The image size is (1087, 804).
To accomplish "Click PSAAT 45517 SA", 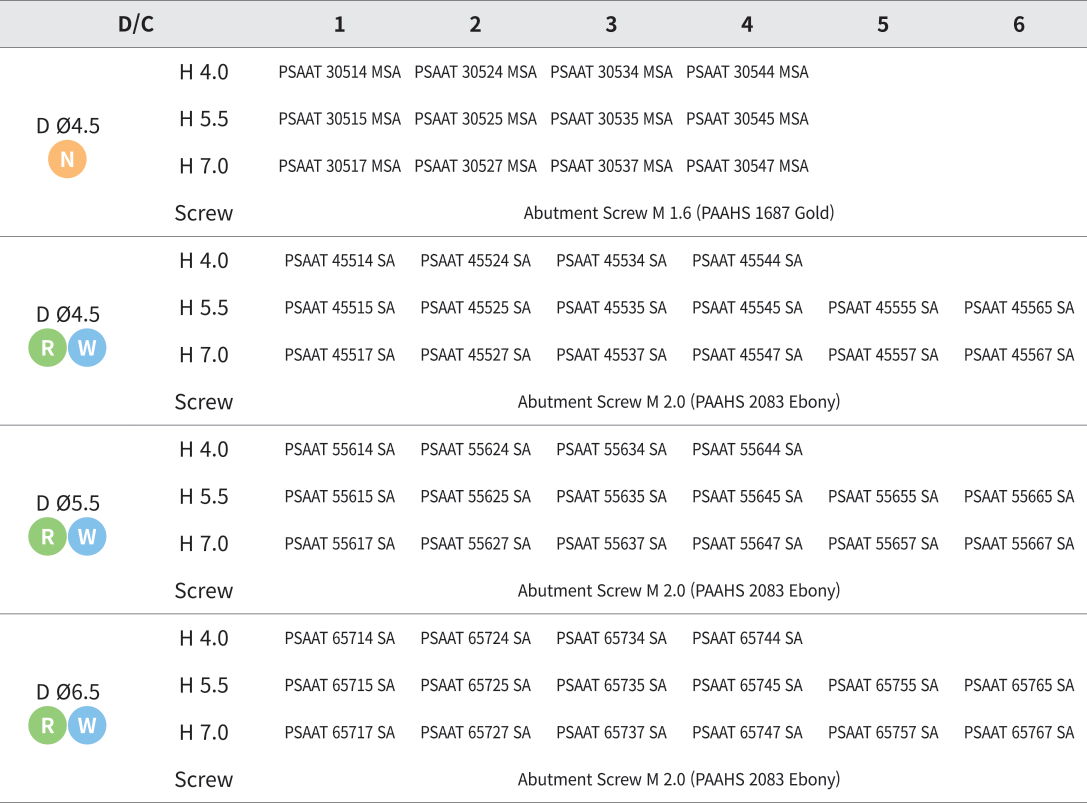I will tap(340, 355).
